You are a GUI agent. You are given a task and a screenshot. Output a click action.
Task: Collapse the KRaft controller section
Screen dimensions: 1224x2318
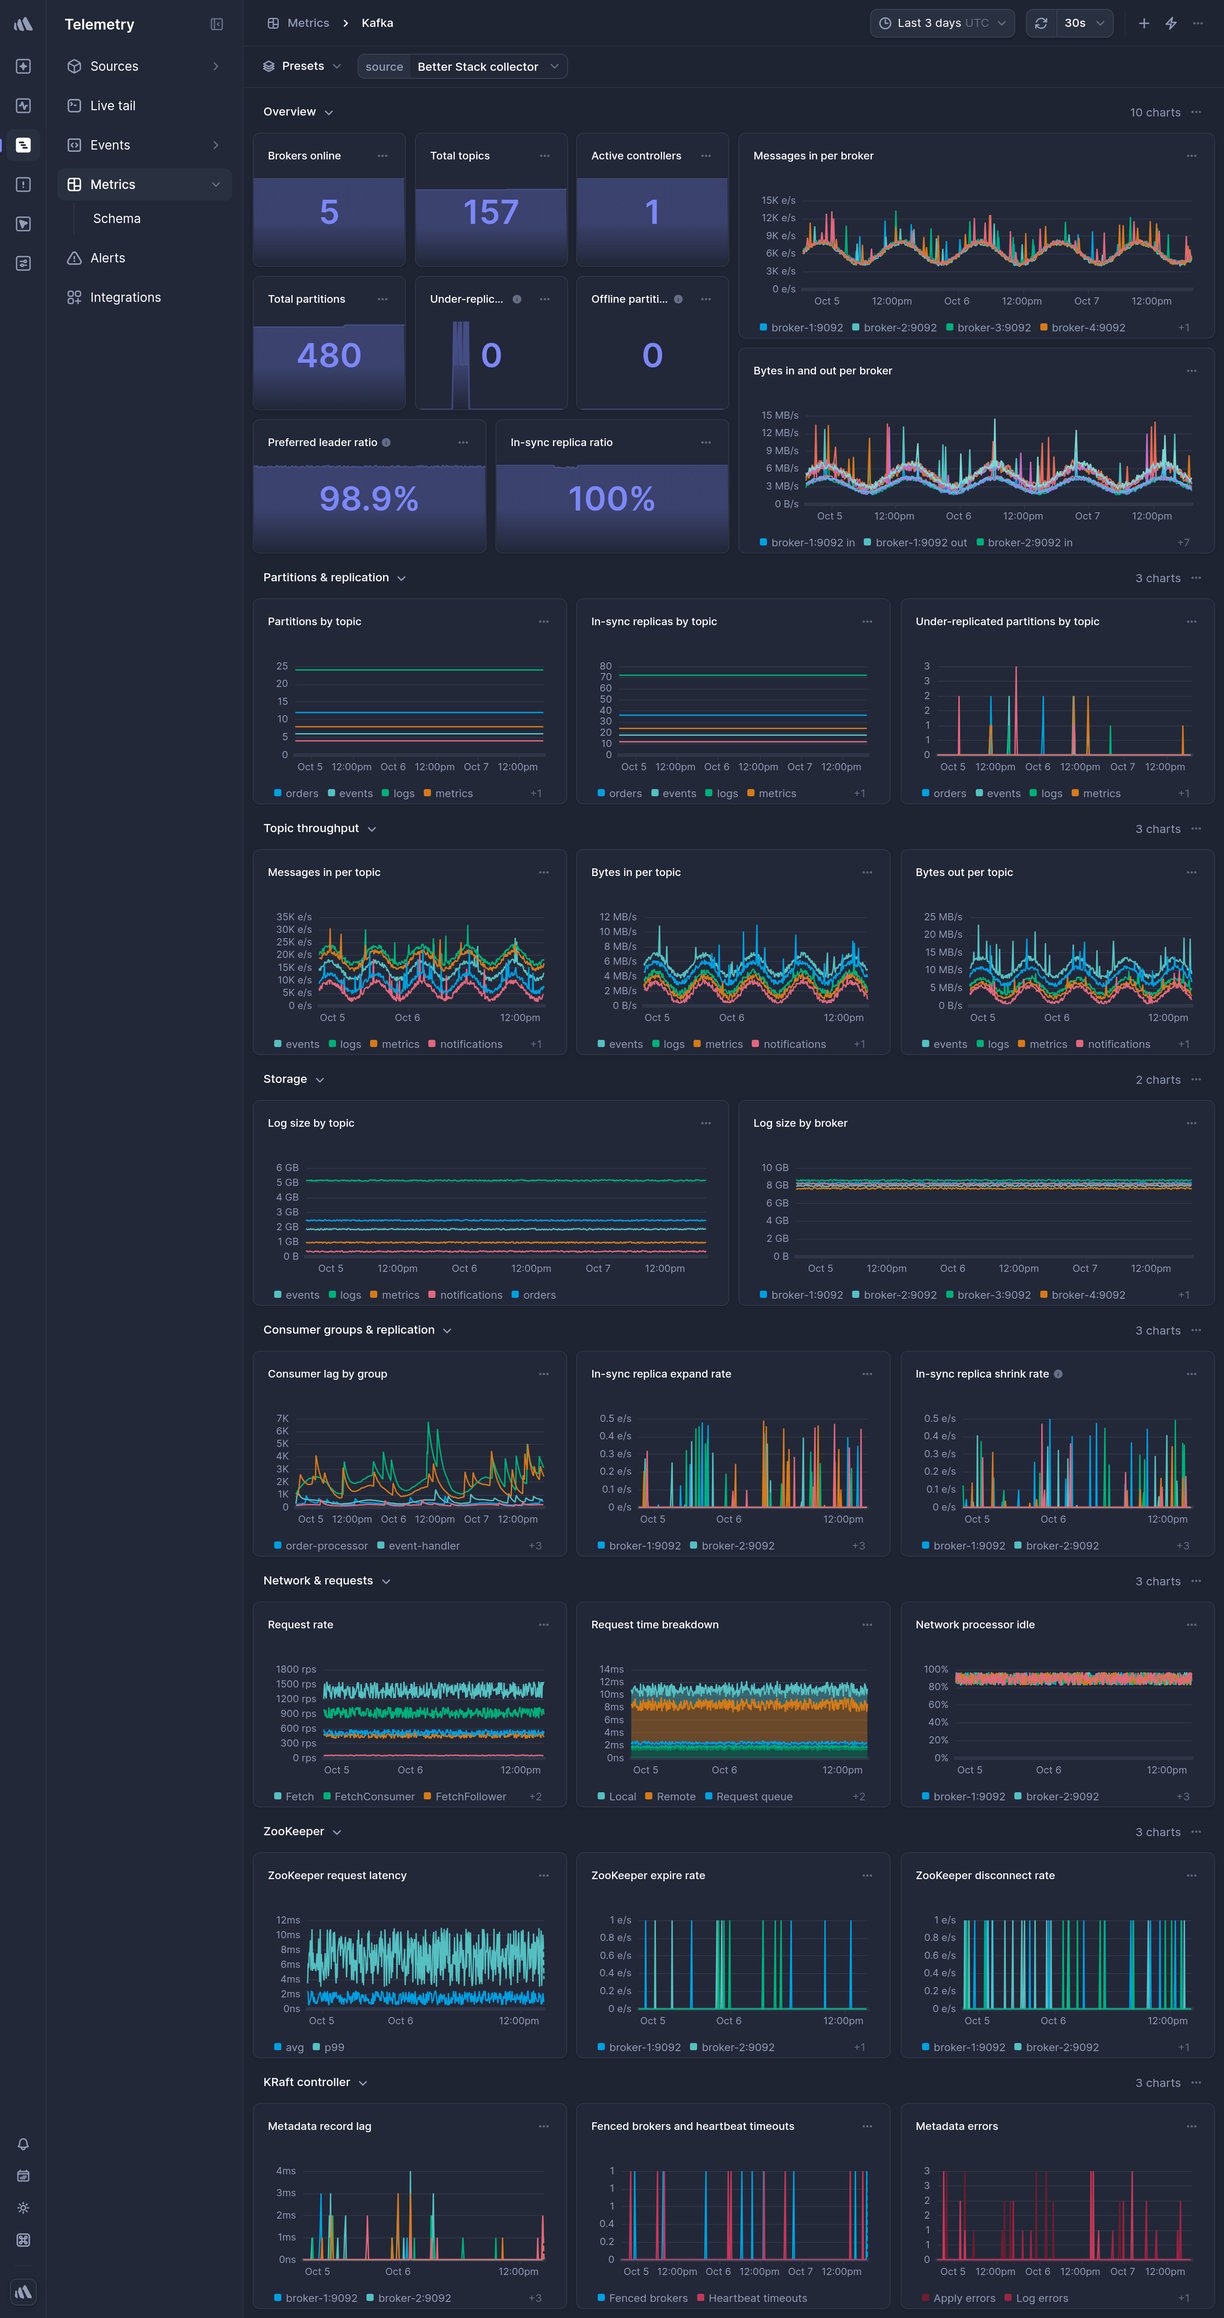click(x=315, y=2083)
